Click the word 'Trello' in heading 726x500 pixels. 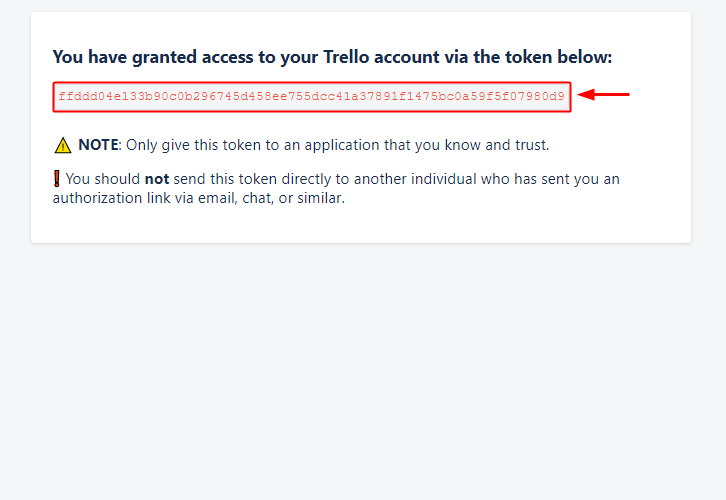tap(346, 57)
